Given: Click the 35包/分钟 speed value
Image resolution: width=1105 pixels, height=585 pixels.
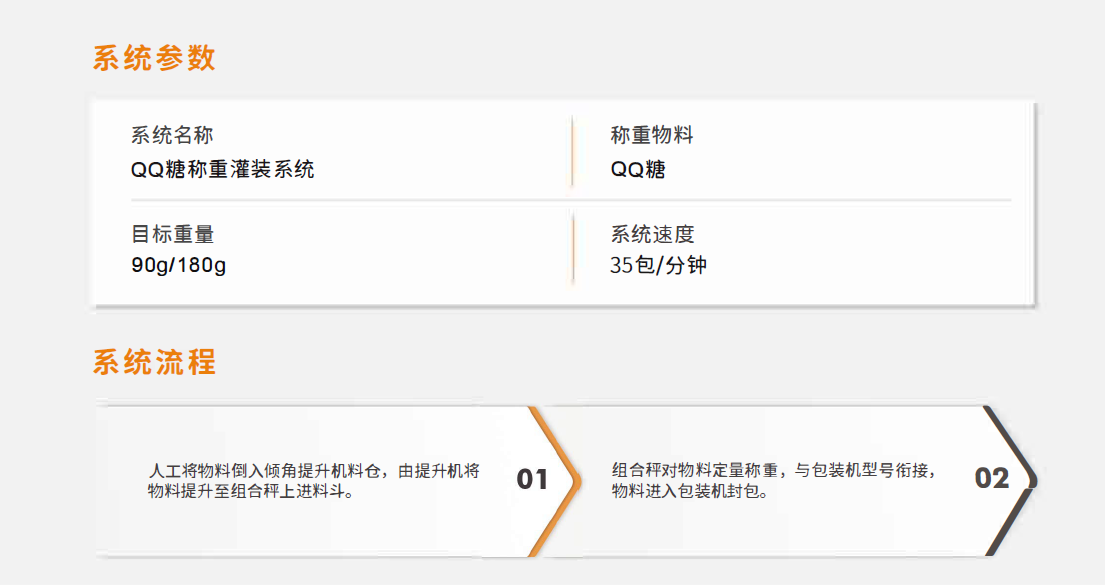Looking at the screenshot, I should pos(658,266).
